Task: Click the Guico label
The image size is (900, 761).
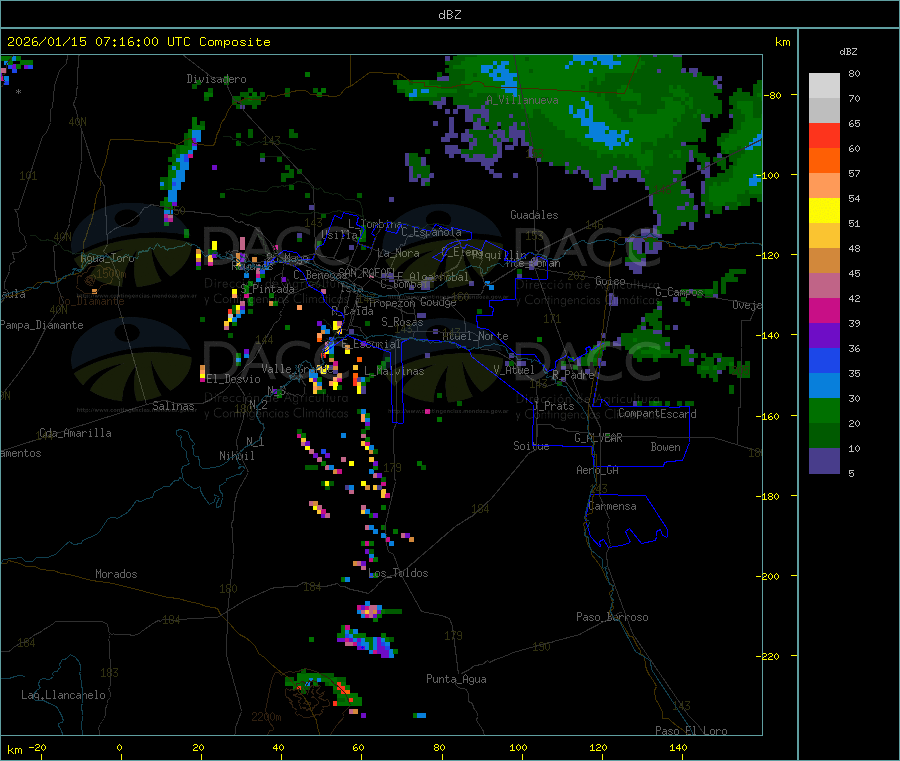Action: [610, 281]
